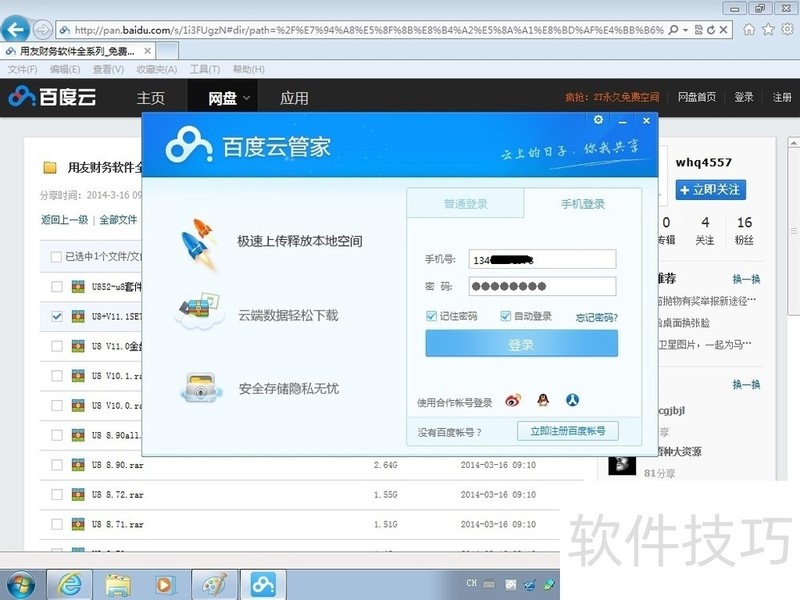Open settings gear in 百度云管家 dialog
This screenshot has width=800, height=600.
pyautogui.click(x=598, y=120)
